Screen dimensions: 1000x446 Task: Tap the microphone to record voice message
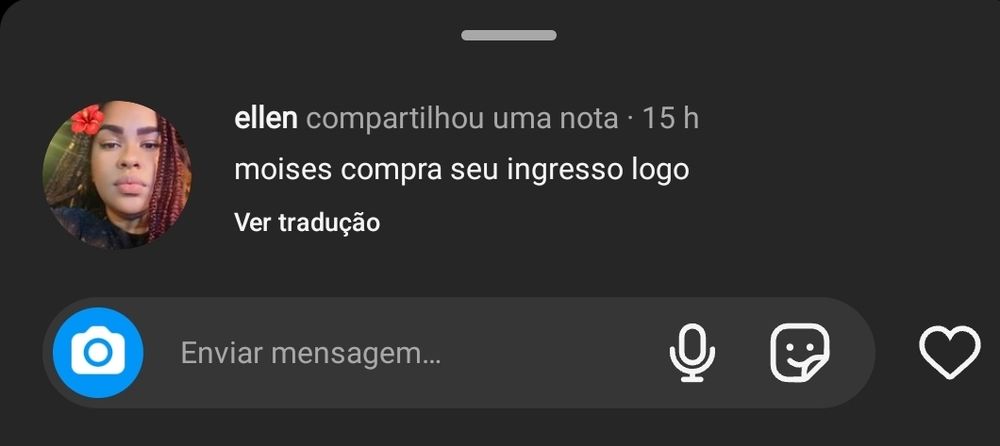(x=692, y=352)
